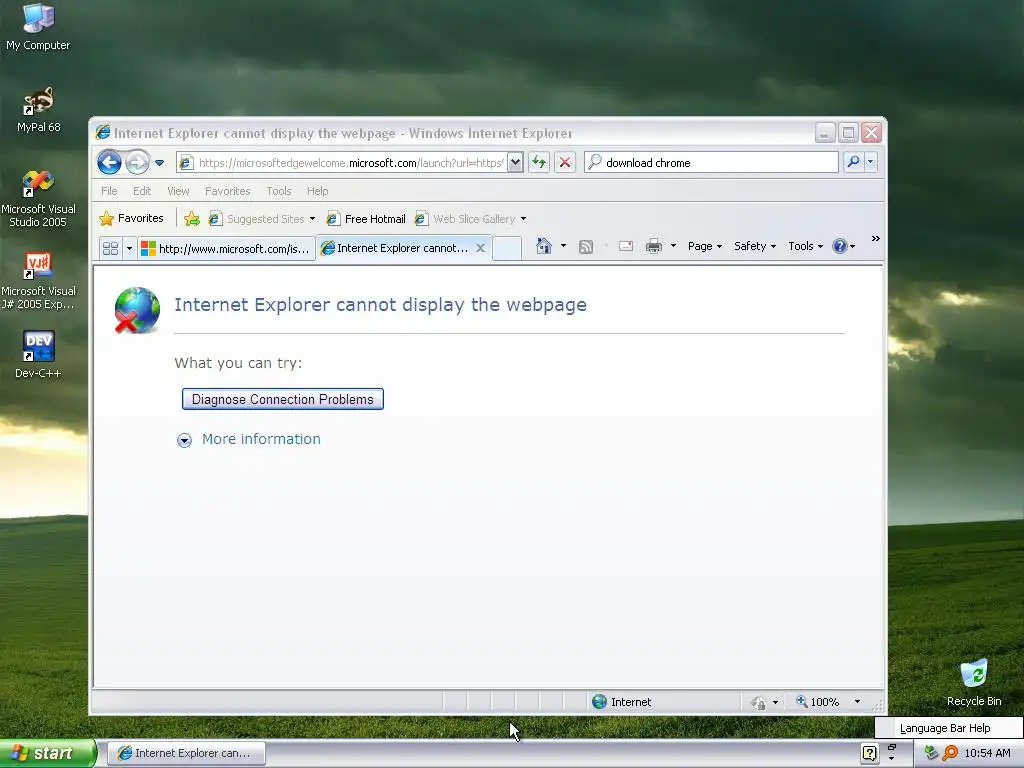Open the zoom level dropdown arrow
Viewport: 1024px width, 768px height.
point(857,702)
